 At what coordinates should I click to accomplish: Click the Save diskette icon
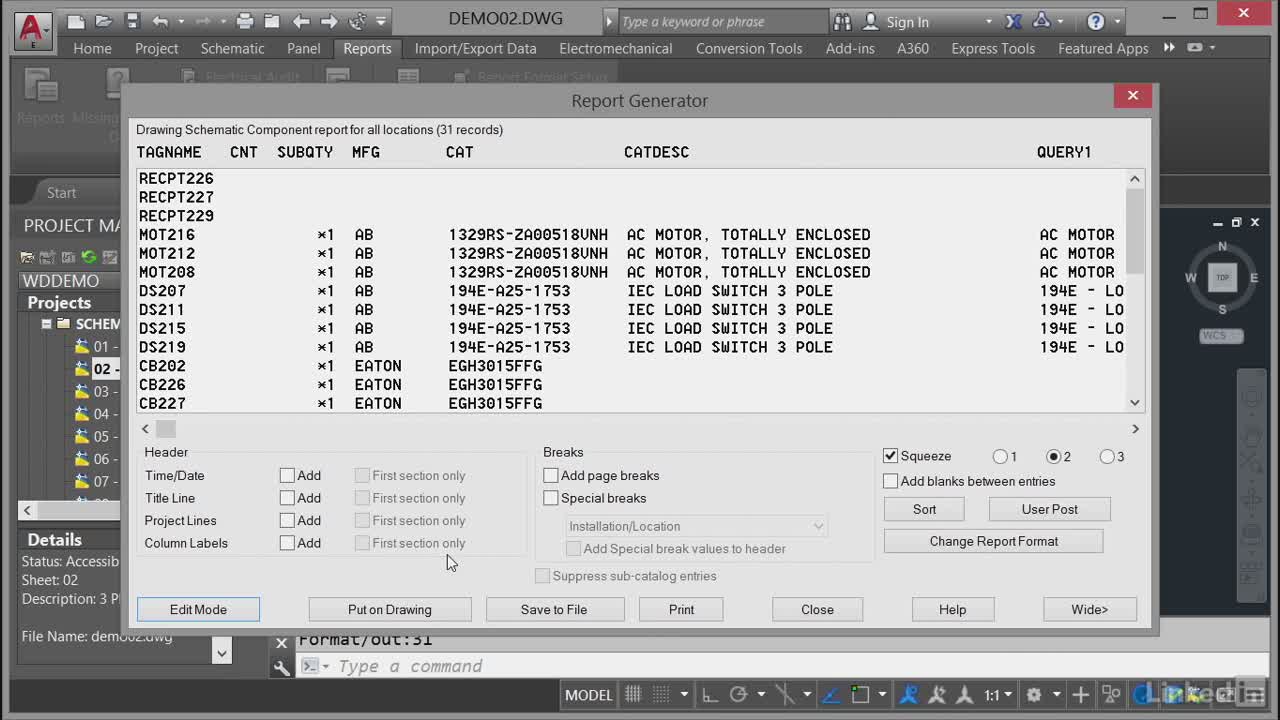click(132, 21)
